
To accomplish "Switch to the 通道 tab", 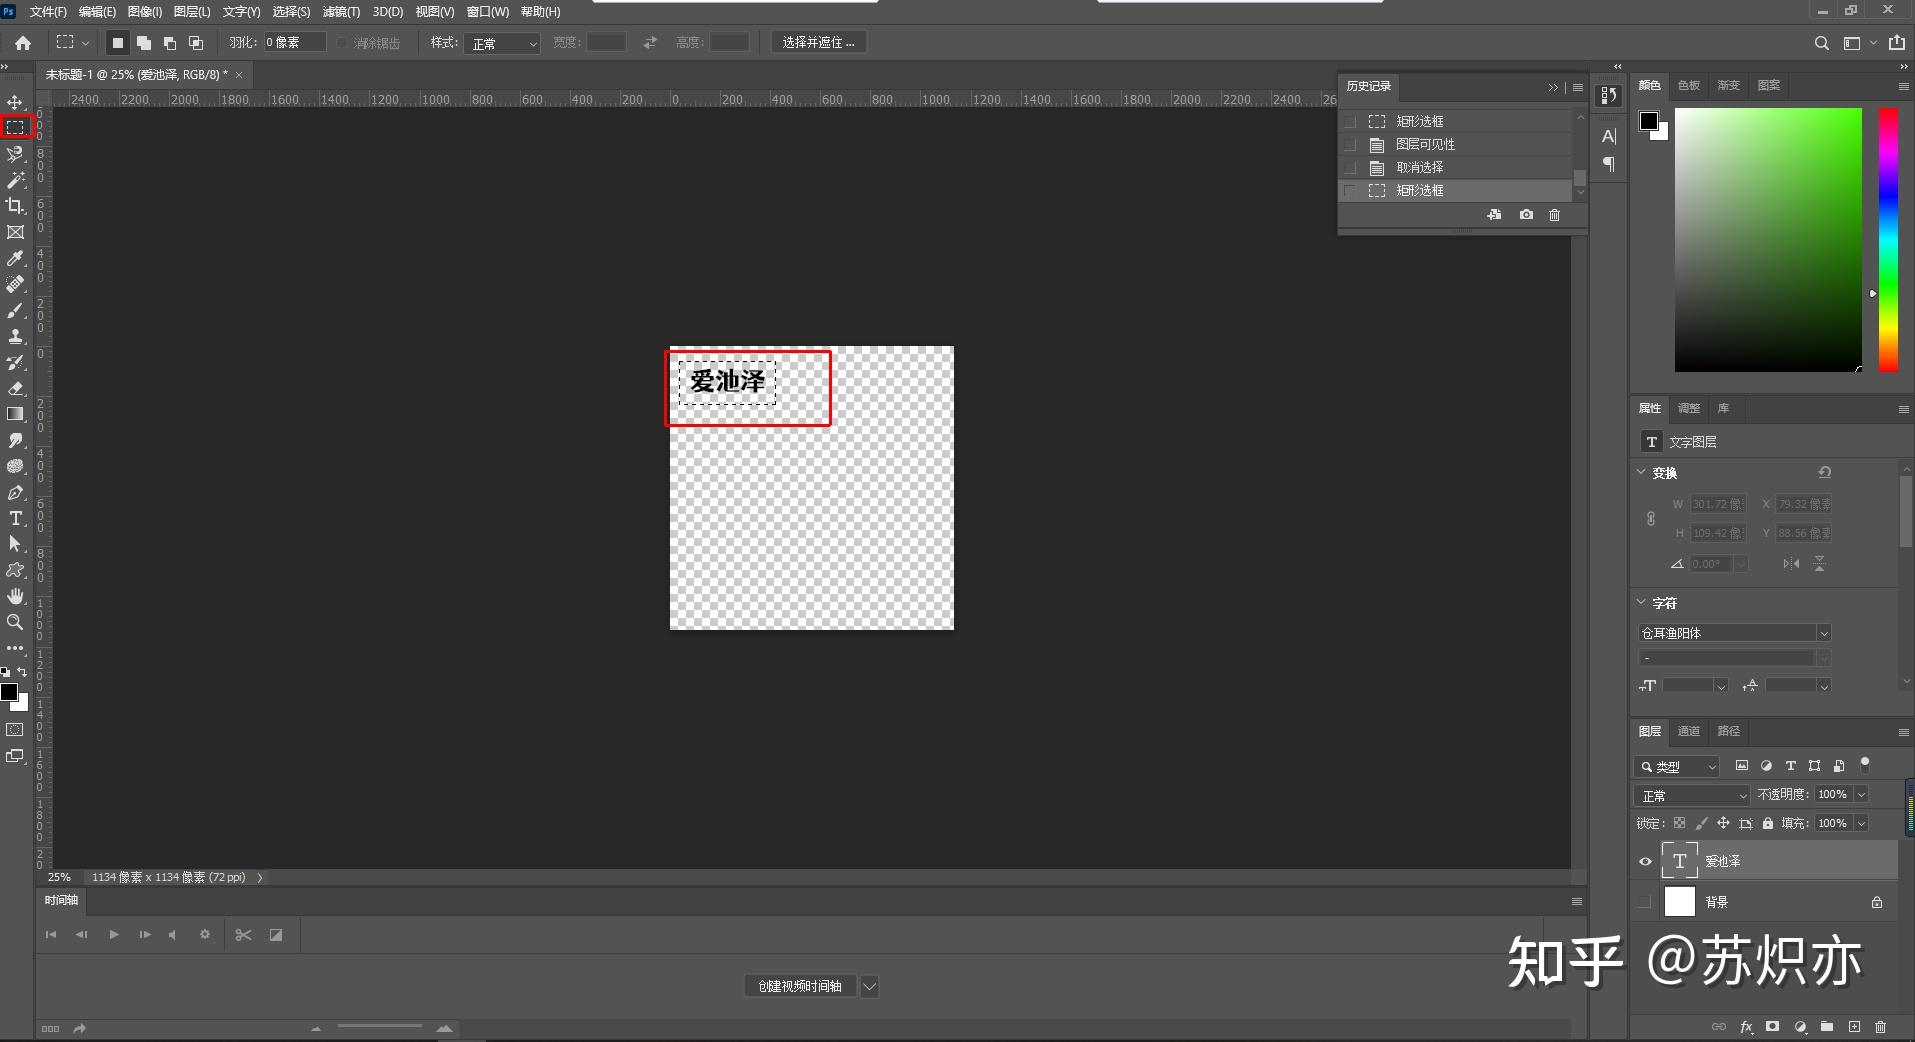I will [x=1689, y=731].
